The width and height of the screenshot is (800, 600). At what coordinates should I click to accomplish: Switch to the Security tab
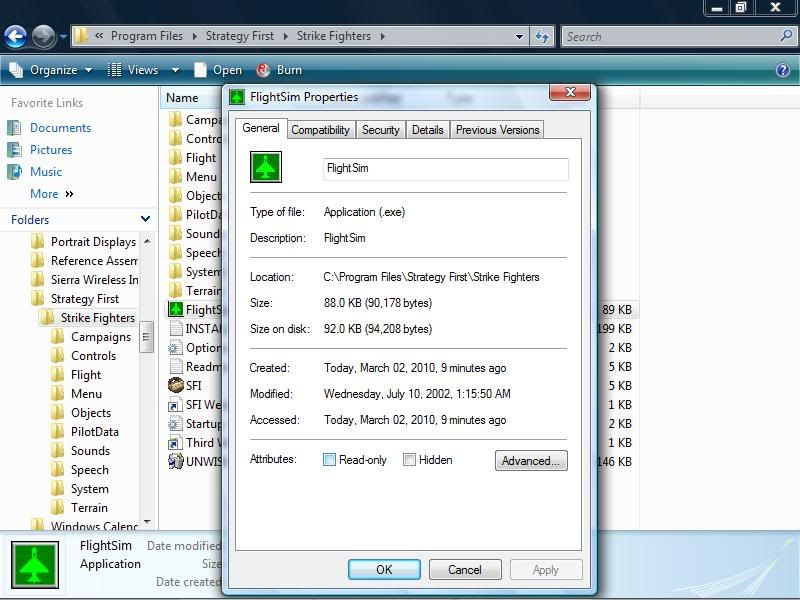click(381, 130)
